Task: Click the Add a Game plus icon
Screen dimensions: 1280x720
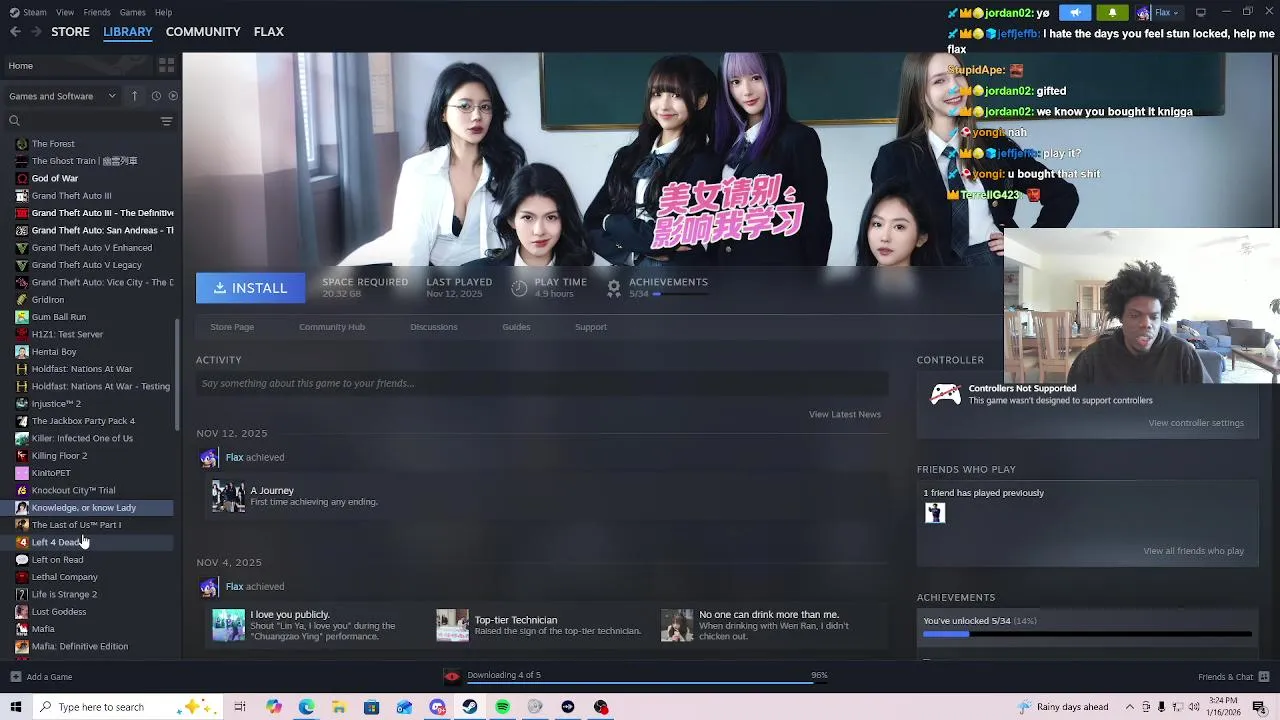Action: (x=15, y=677)
